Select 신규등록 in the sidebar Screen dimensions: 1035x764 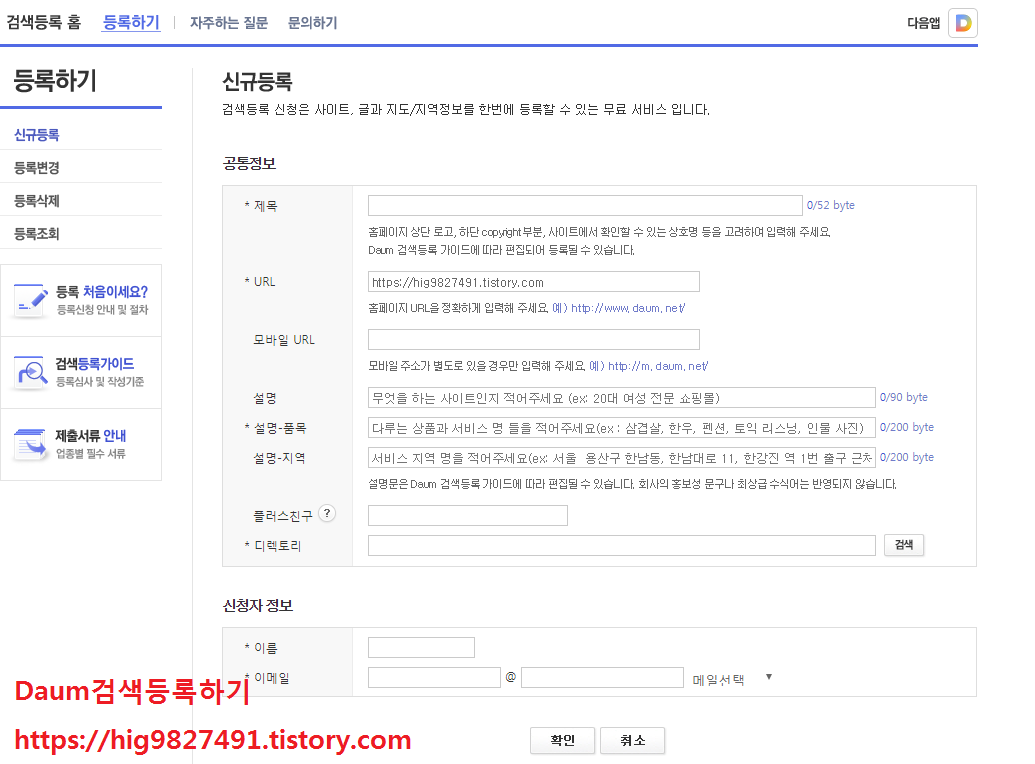pos(37,135)
